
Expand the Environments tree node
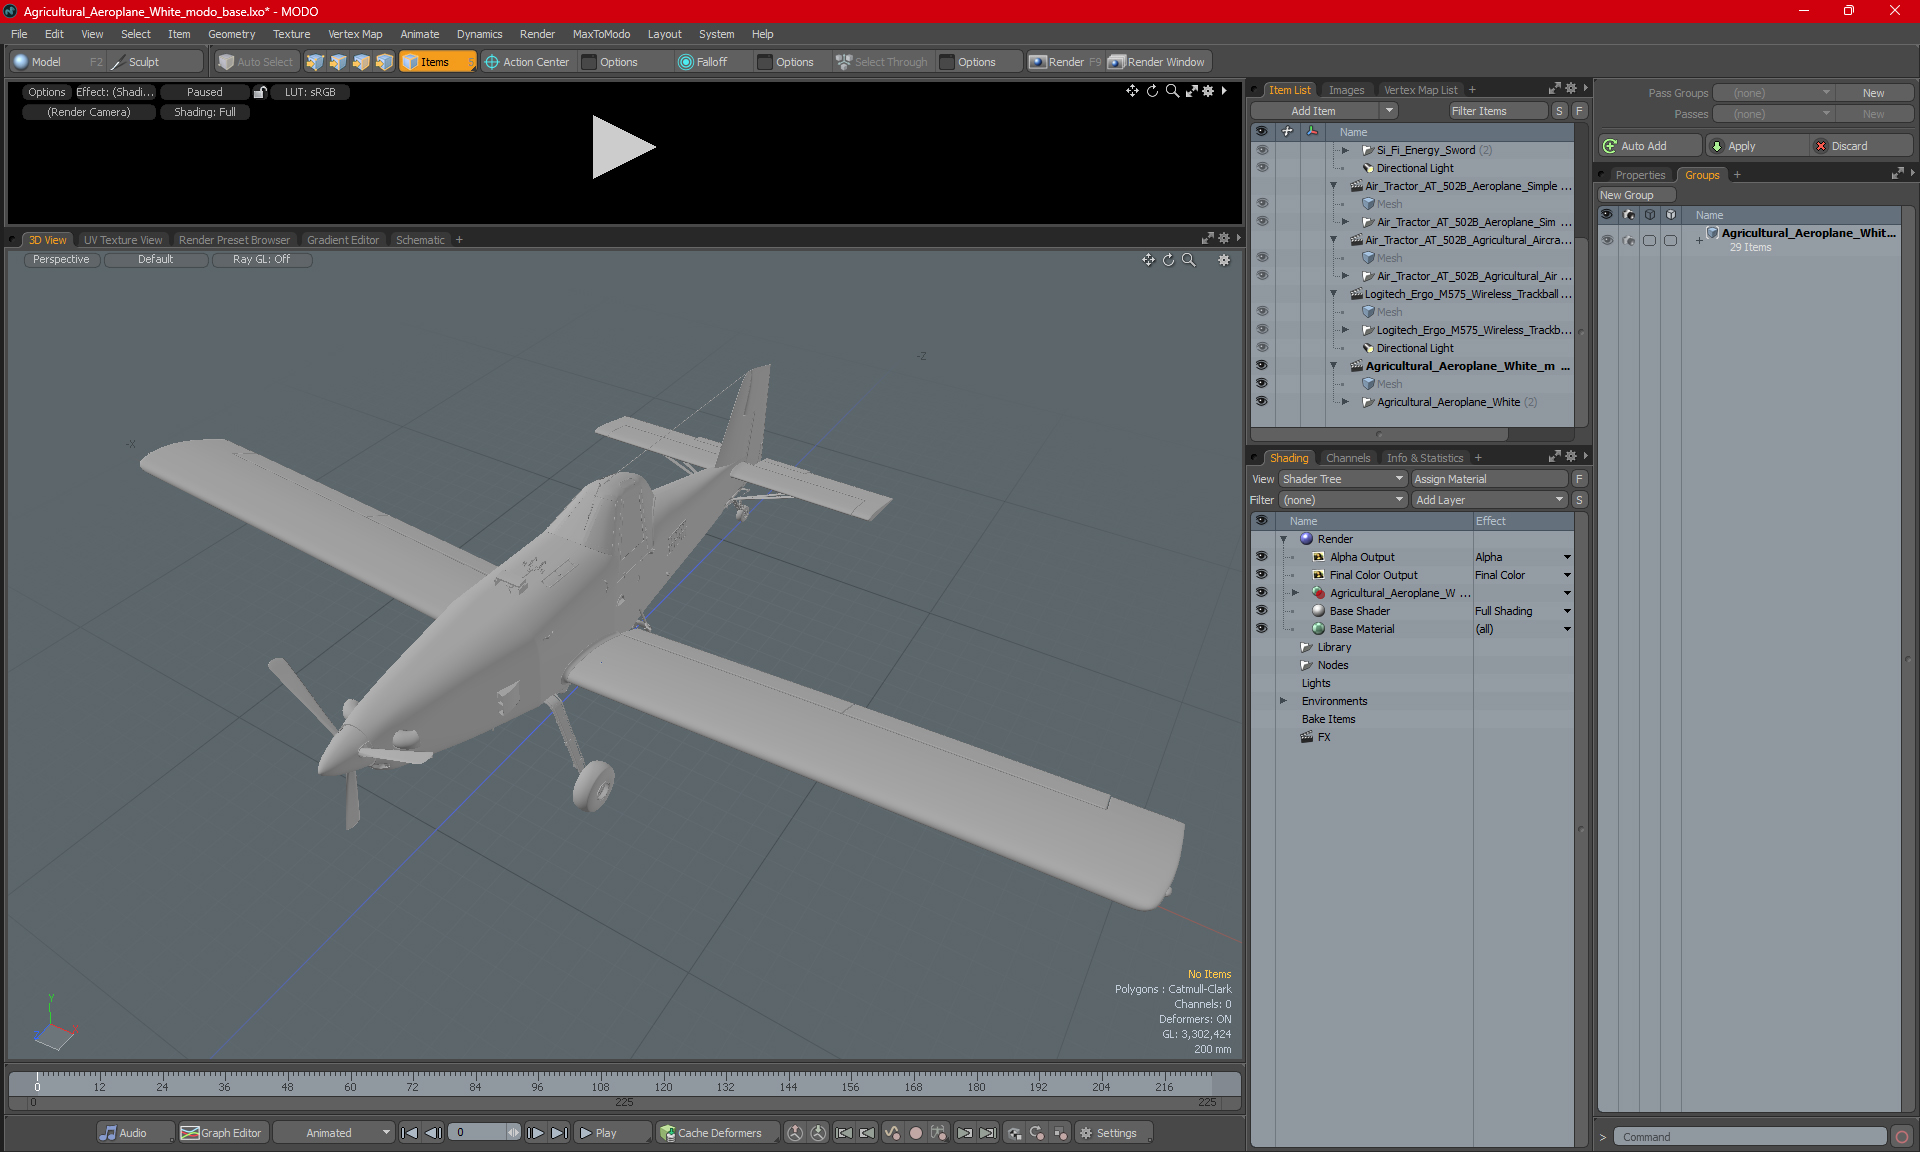1284,701
